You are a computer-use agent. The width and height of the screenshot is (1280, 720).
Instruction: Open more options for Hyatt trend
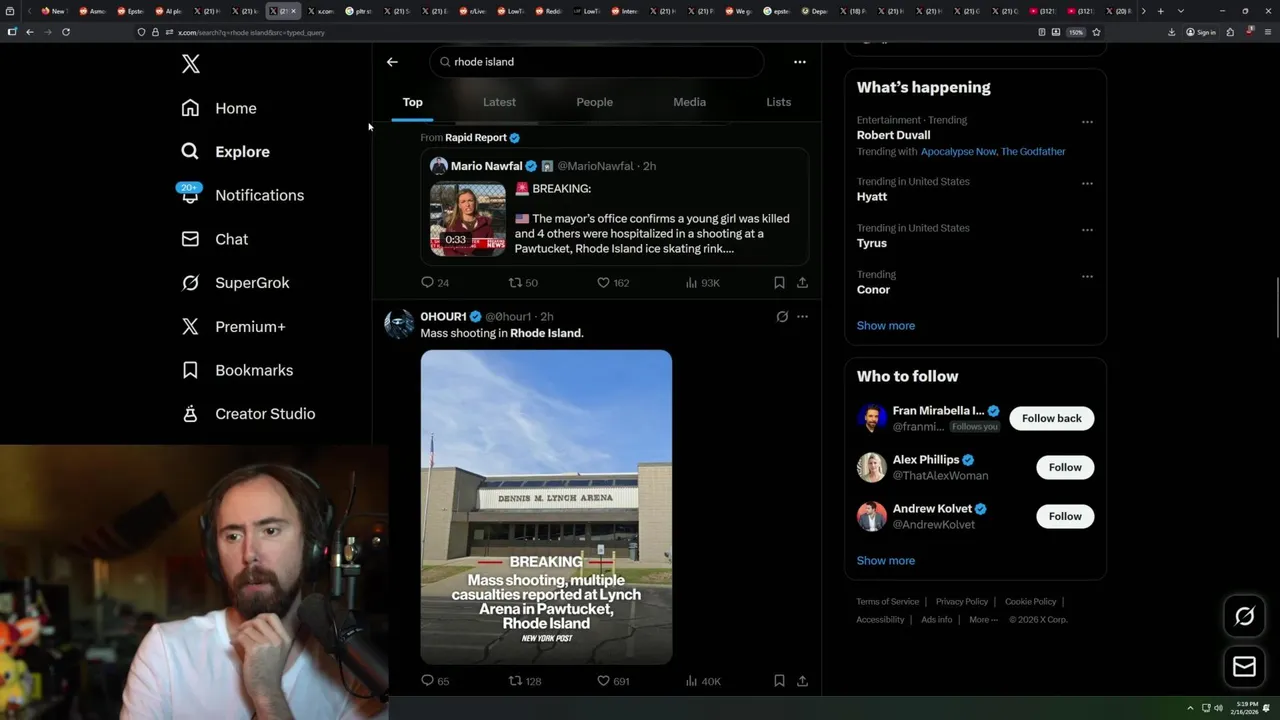pos(1087,184)
